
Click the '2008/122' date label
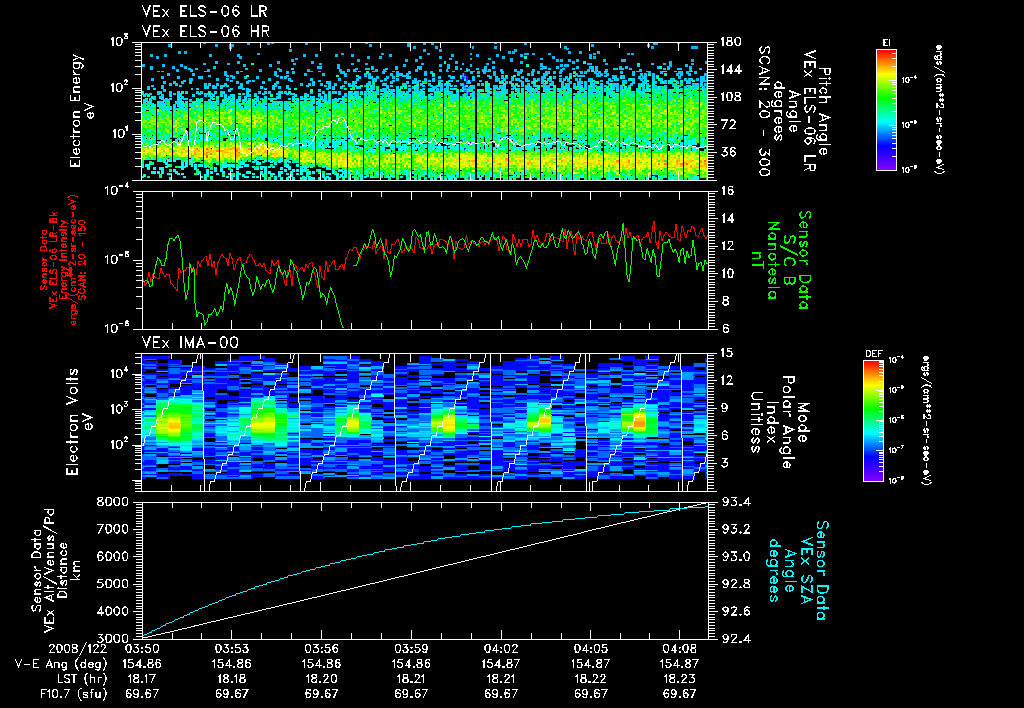click(x=78, y=649)
